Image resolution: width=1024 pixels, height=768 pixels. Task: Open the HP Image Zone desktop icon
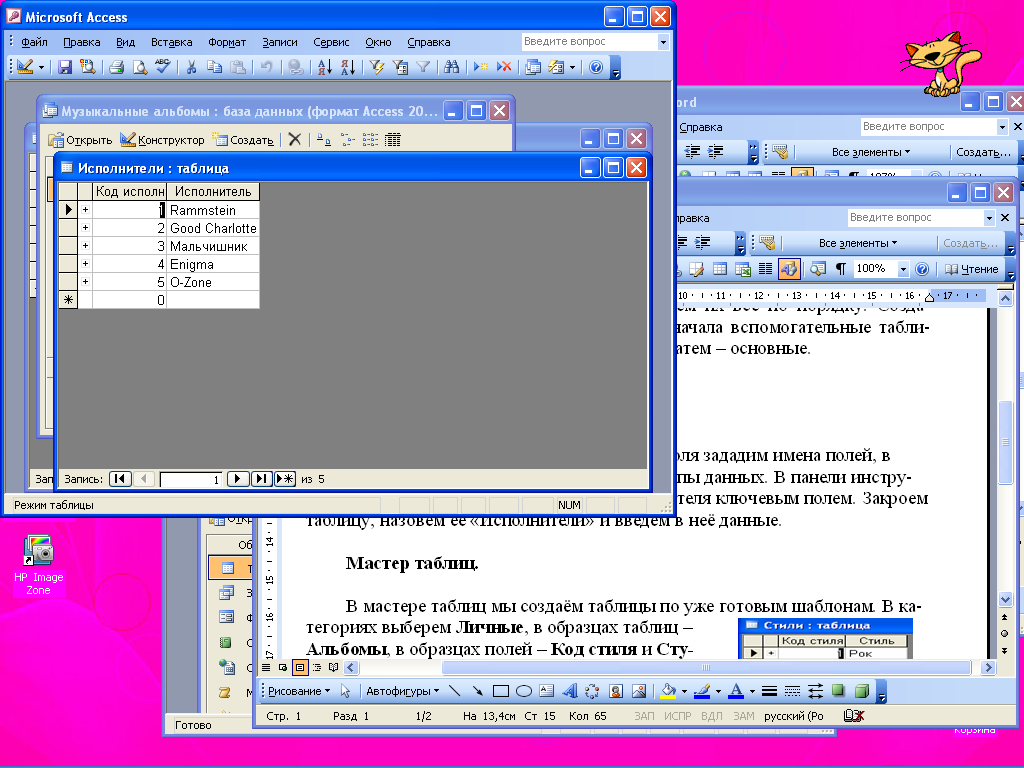[x=39, y=565]
